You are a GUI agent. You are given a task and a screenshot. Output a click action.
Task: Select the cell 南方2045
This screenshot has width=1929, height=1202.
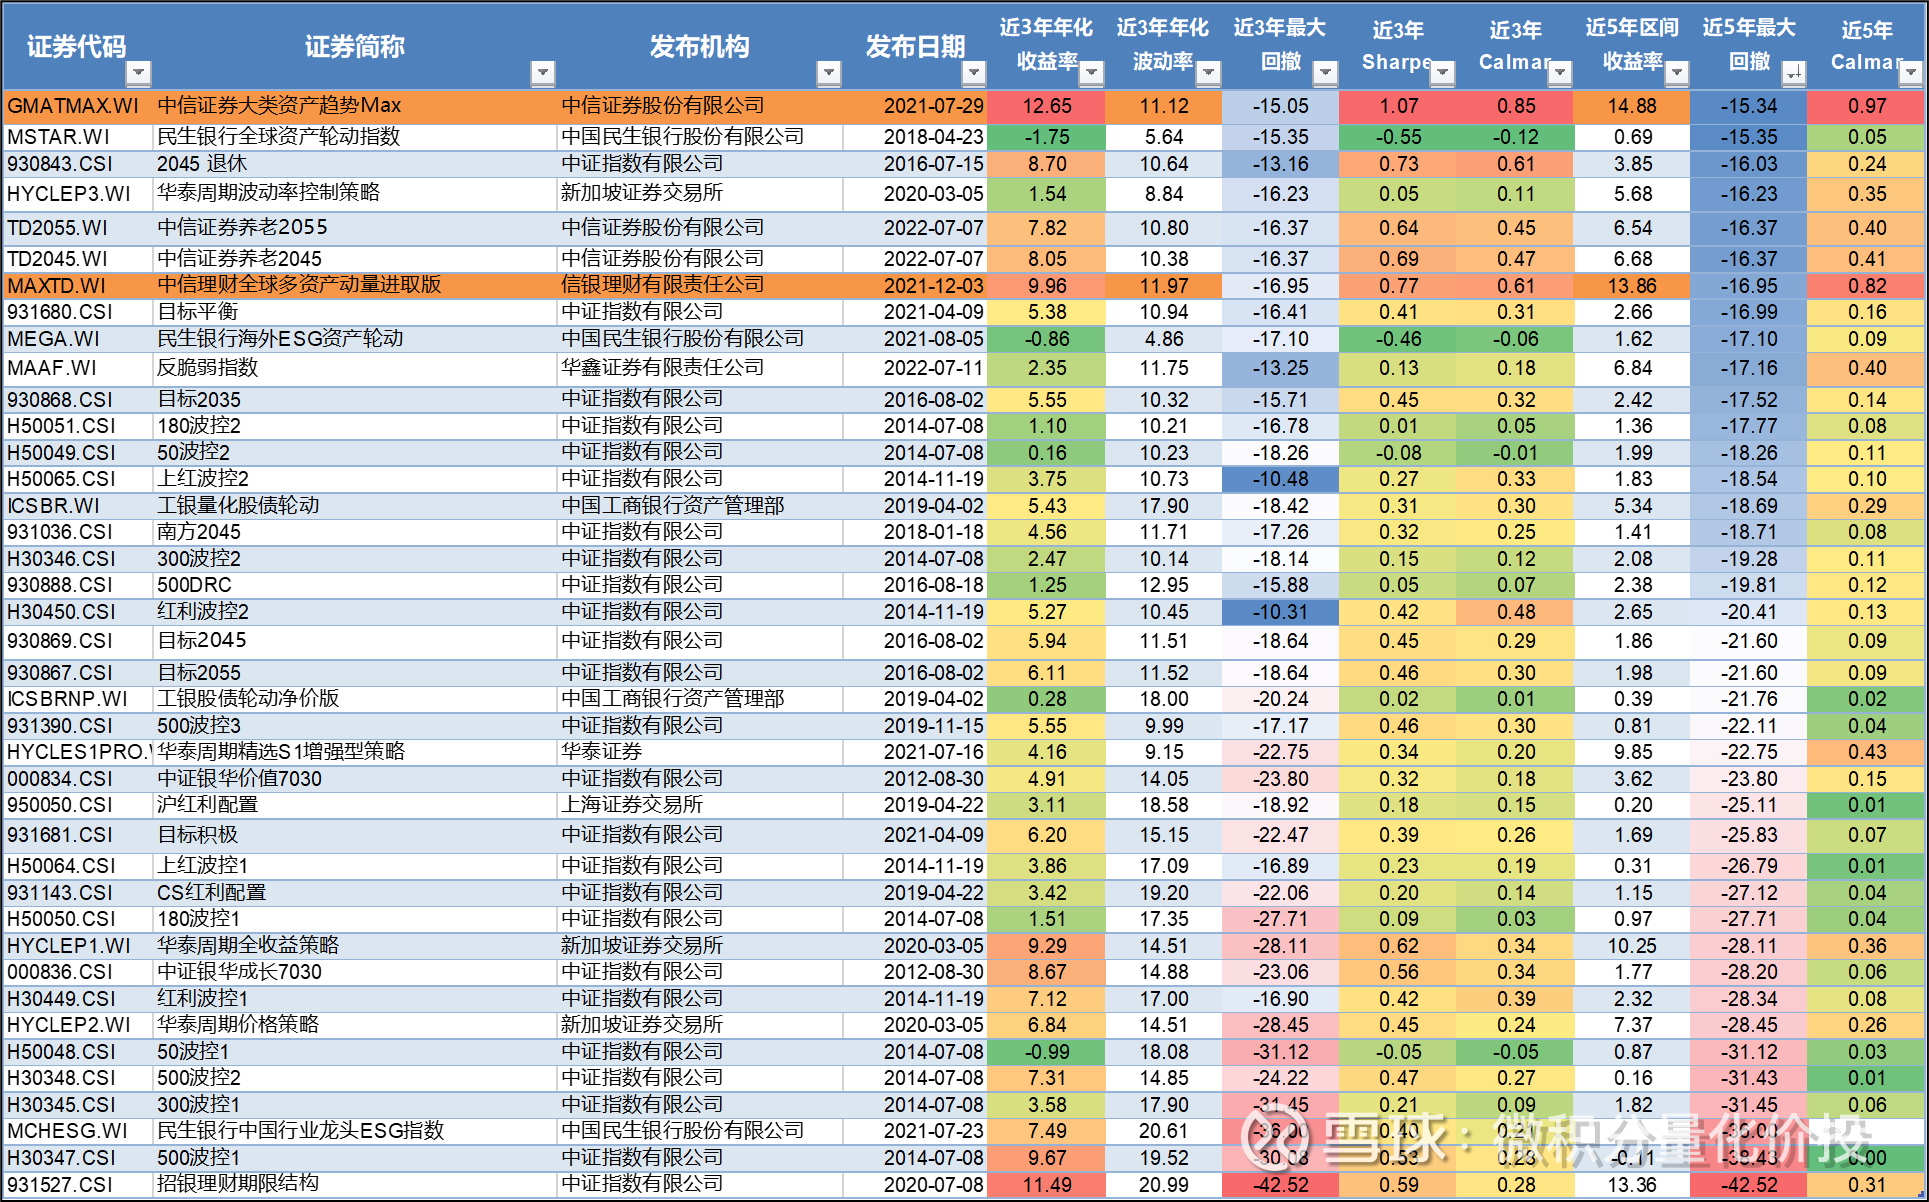coord(355,532)
